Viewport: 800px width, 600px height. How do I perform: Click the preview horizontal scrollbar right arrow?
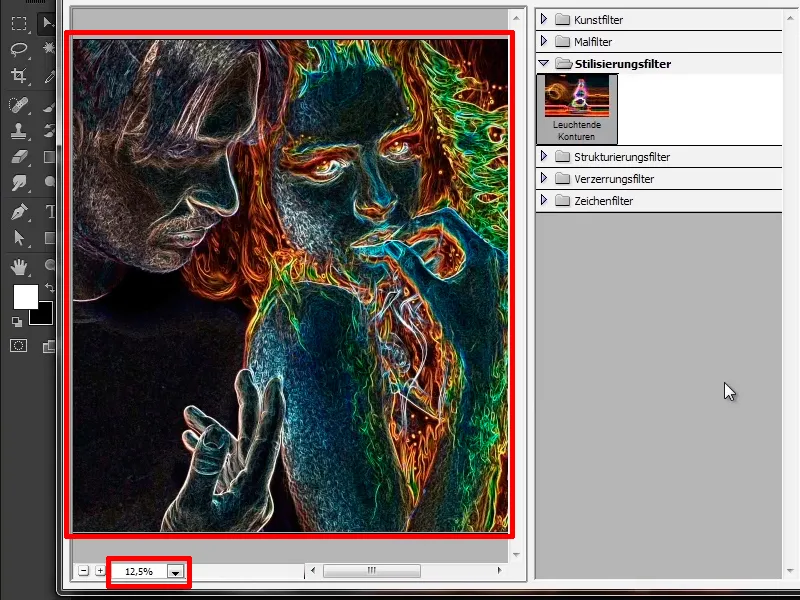(x=499, y=570)
